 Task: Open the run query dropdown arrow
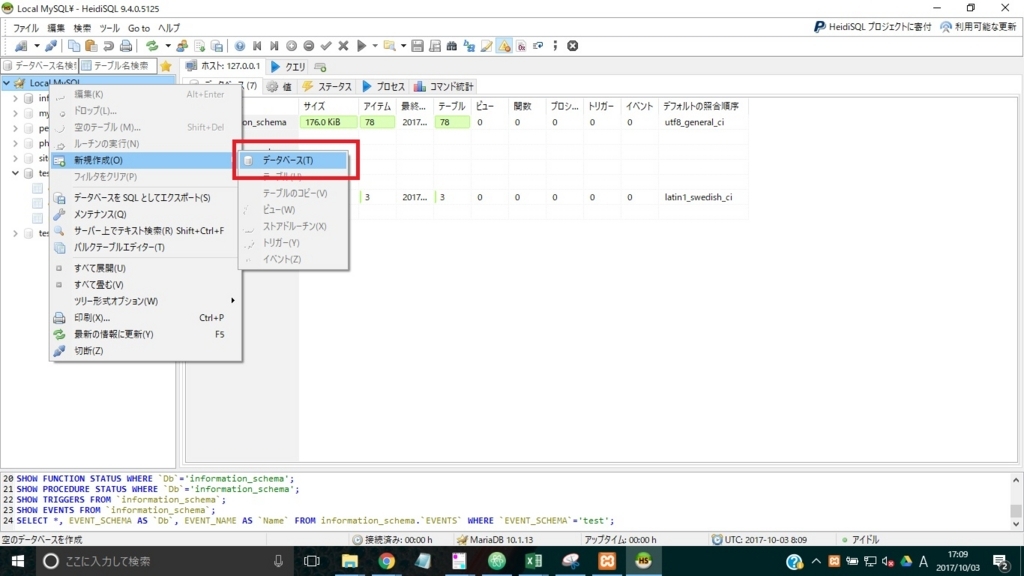click(x=375, y=46)
